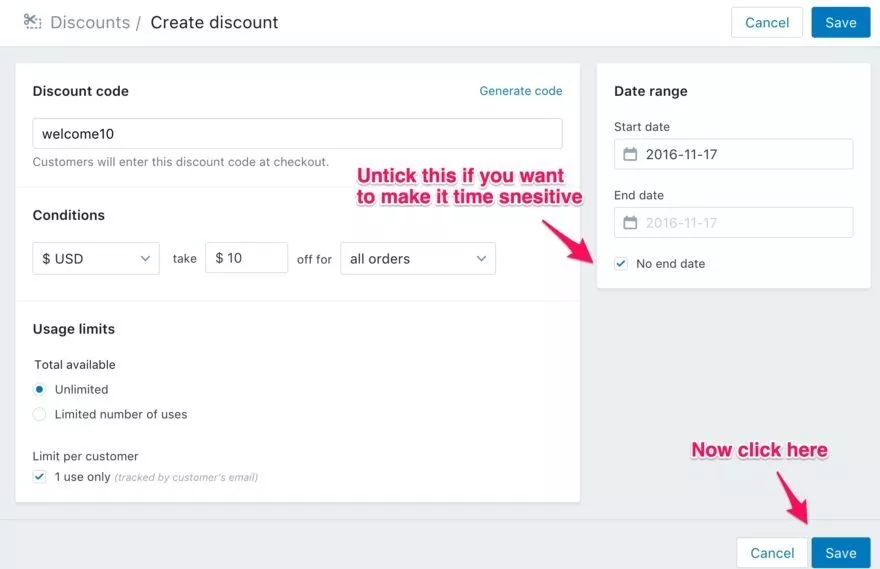This screenshot has height=569, width=880.
Task: Click the $ 10 amount input field
Action: tap(247, 258)
